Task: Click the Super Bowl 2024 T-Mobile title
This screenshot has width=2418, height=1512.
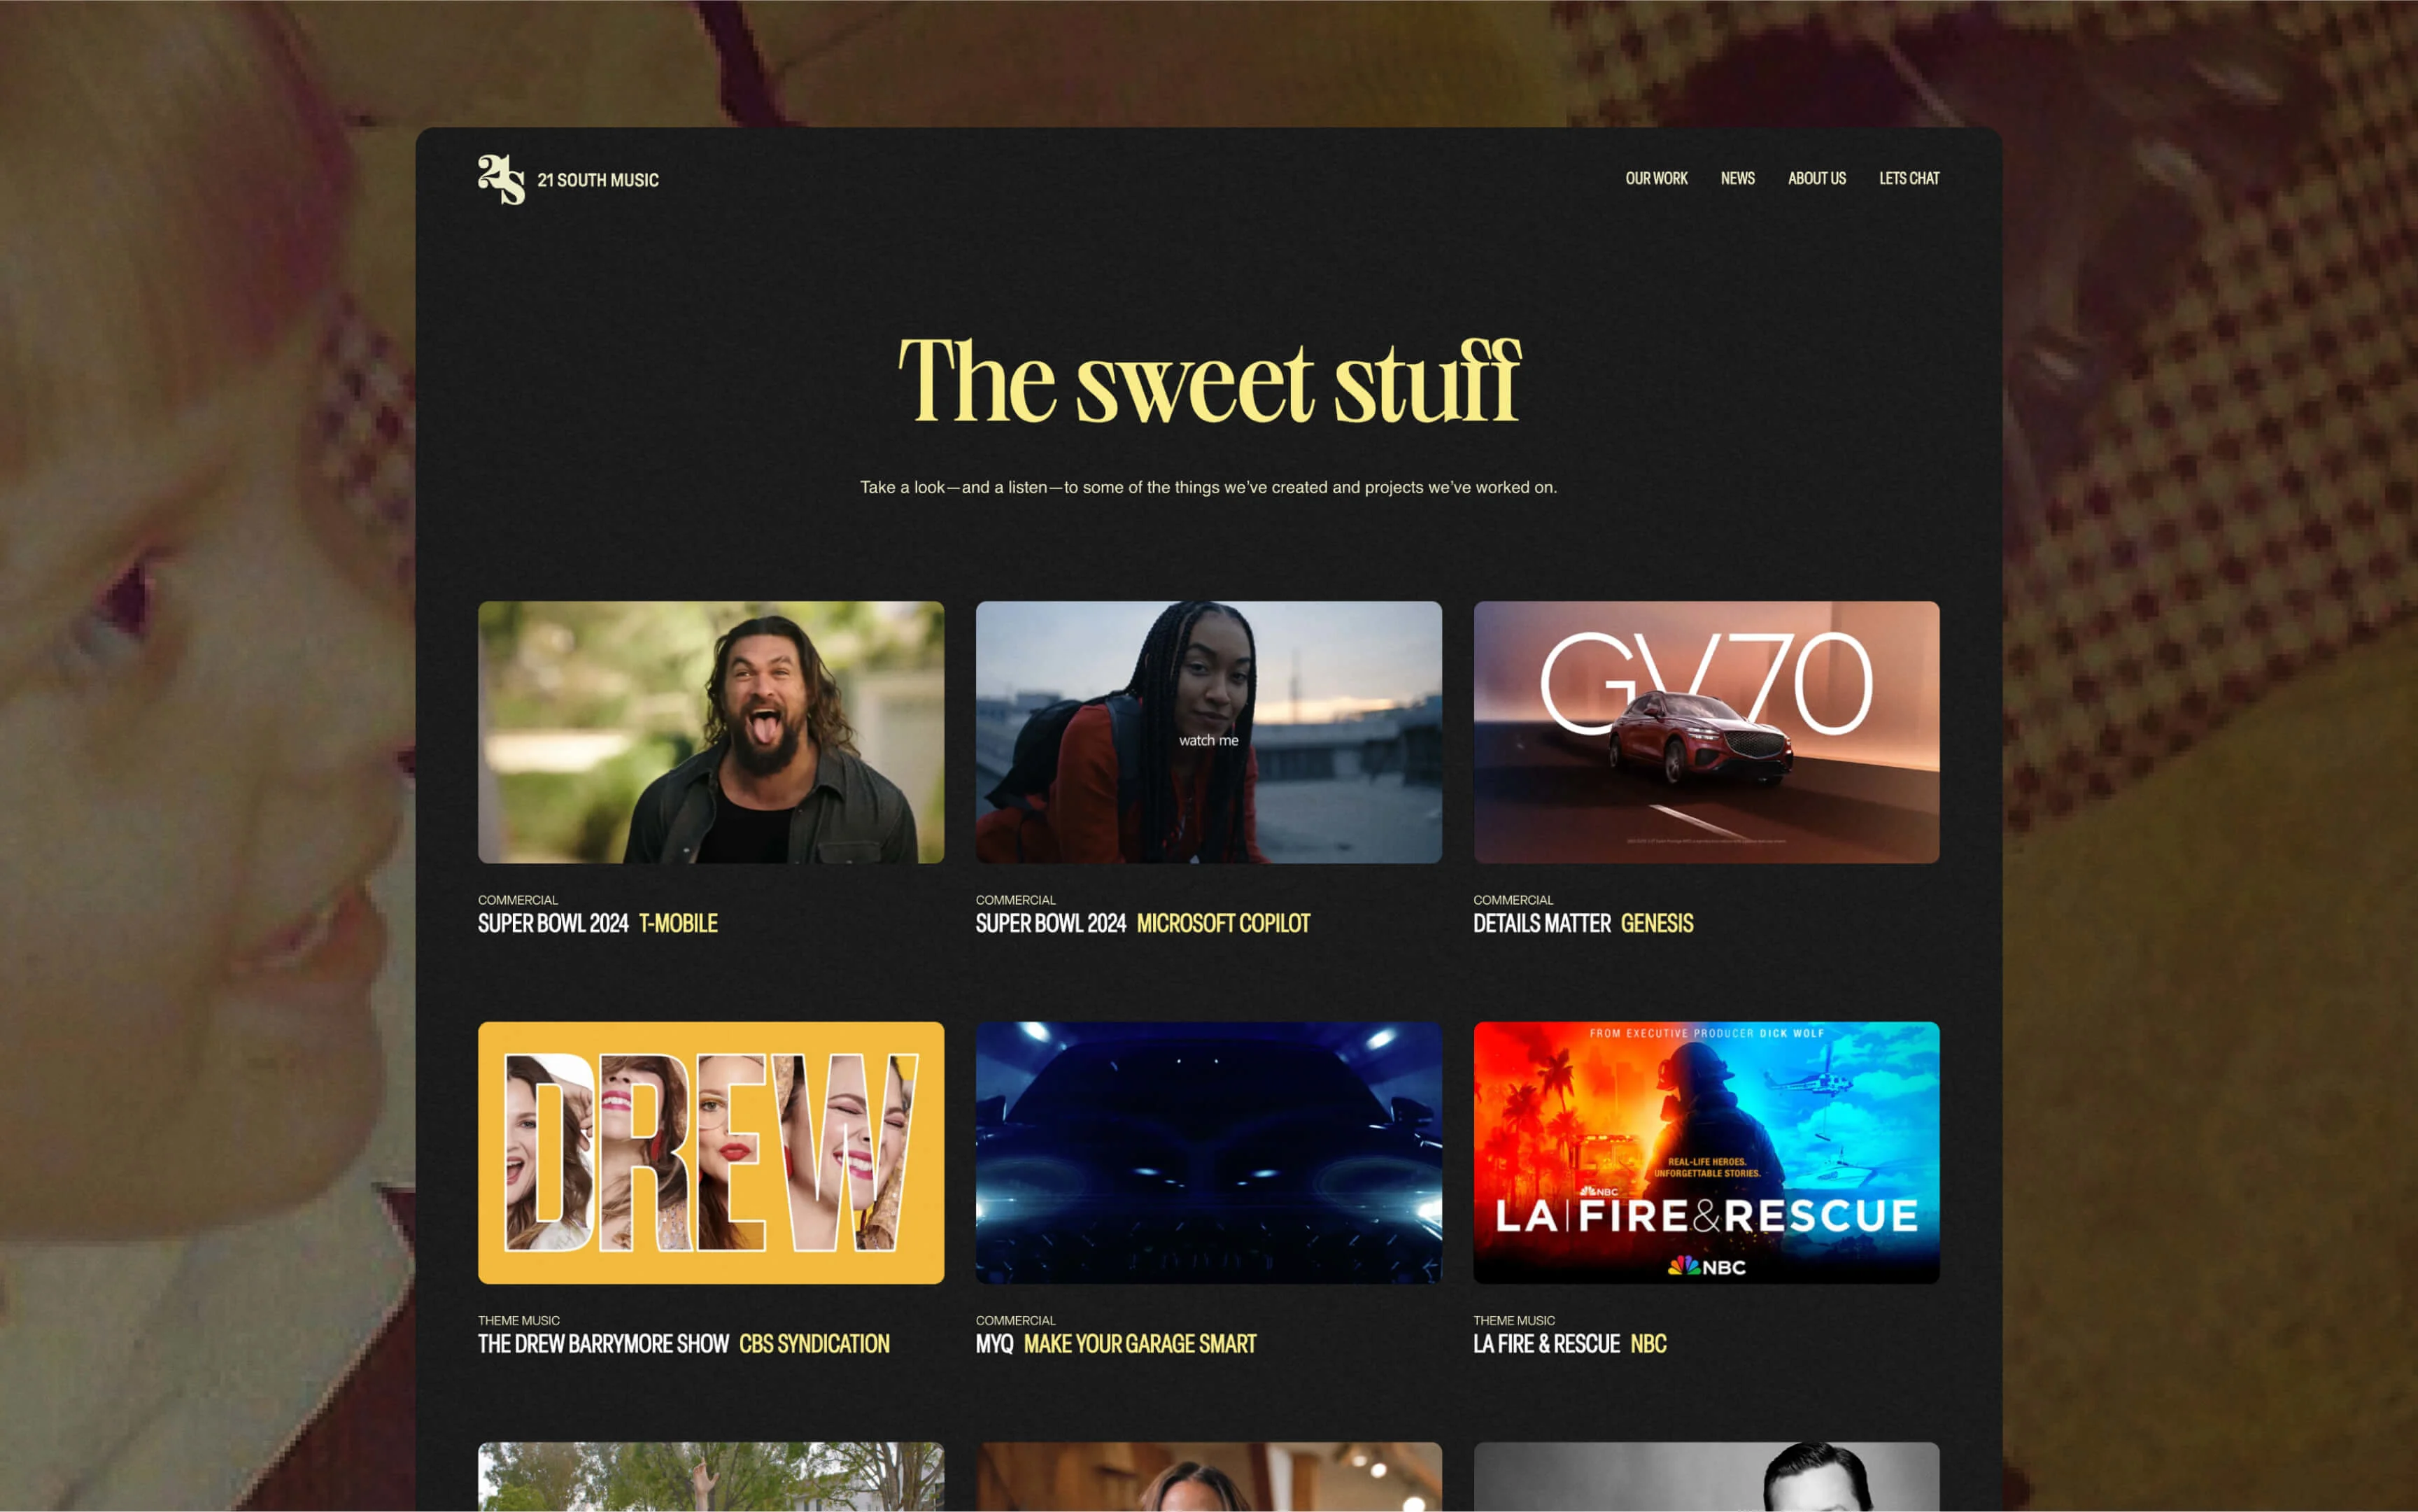Action: coord(598,923)
